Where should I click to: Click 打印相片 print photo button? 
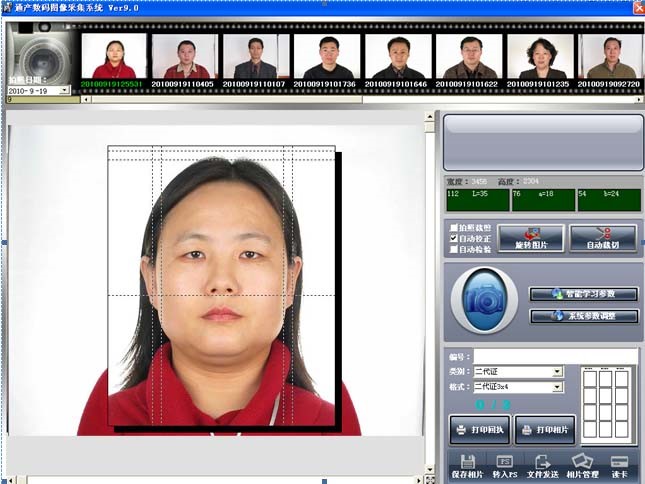[x=545, y=430]
